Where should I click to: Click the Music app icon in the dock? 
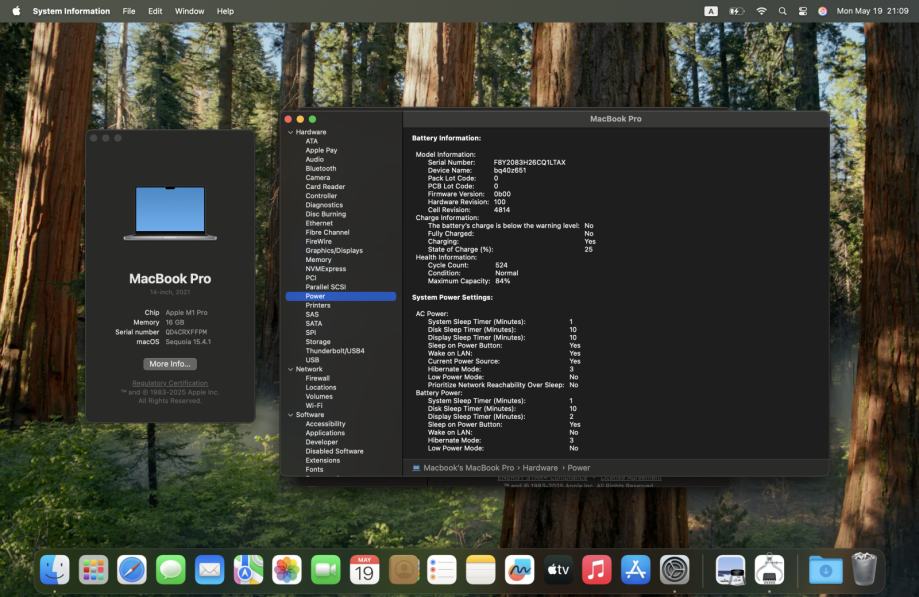[x=597, y=570]
